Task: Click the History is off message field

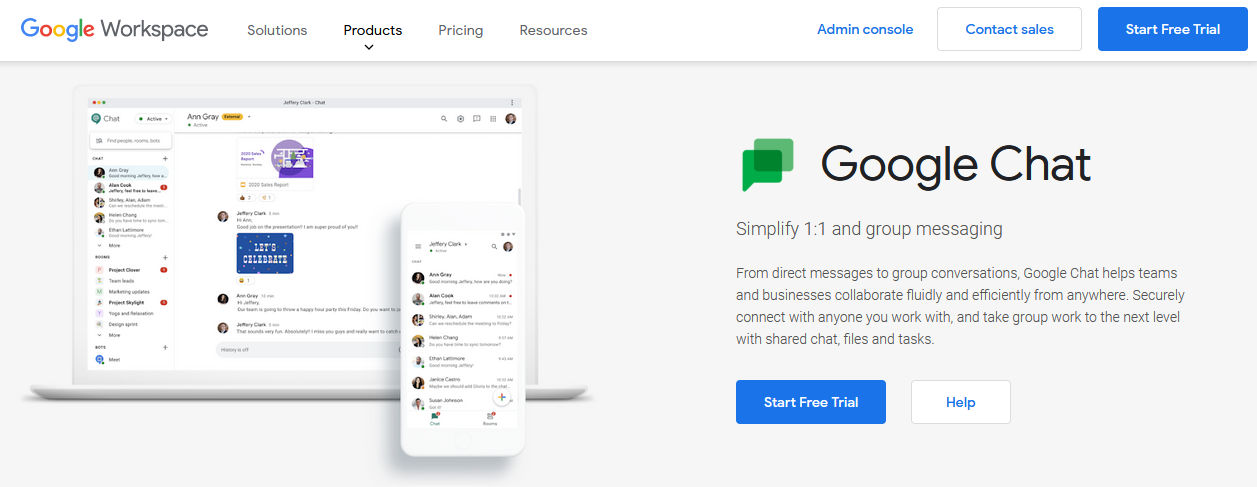Action: pyautogui.click(x=308, y=349)
